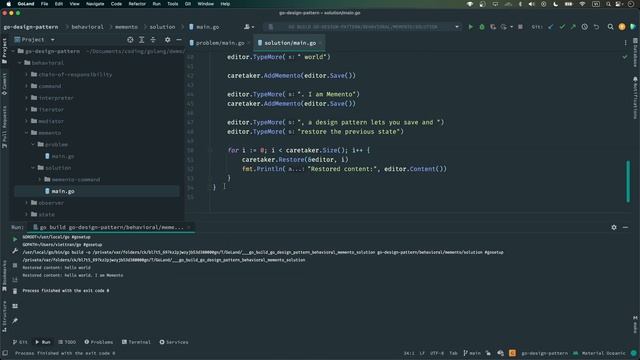Open Run panel settings gear
The width and height of the screenshot is (640, 360).
pyautogui.click(x=614, y=227)
